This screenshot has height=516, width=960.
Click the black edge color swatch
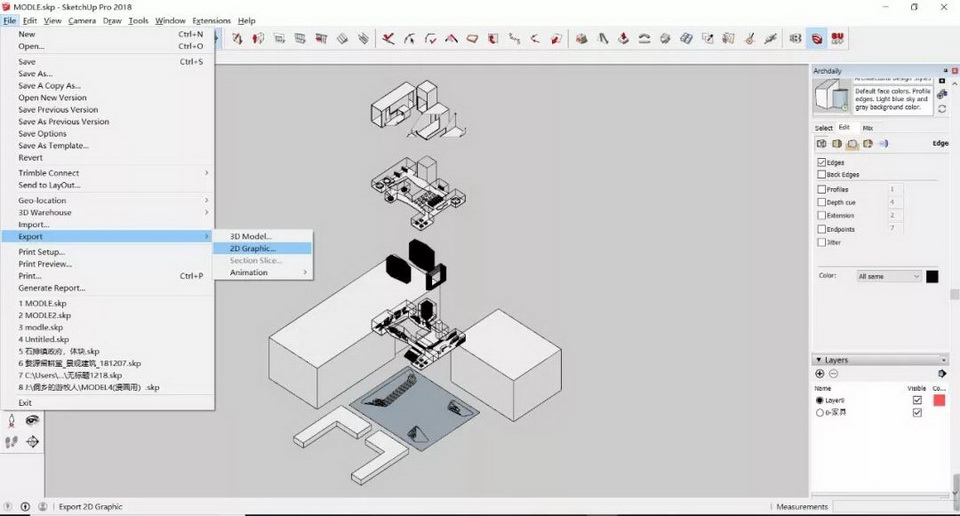coord(932,276)
